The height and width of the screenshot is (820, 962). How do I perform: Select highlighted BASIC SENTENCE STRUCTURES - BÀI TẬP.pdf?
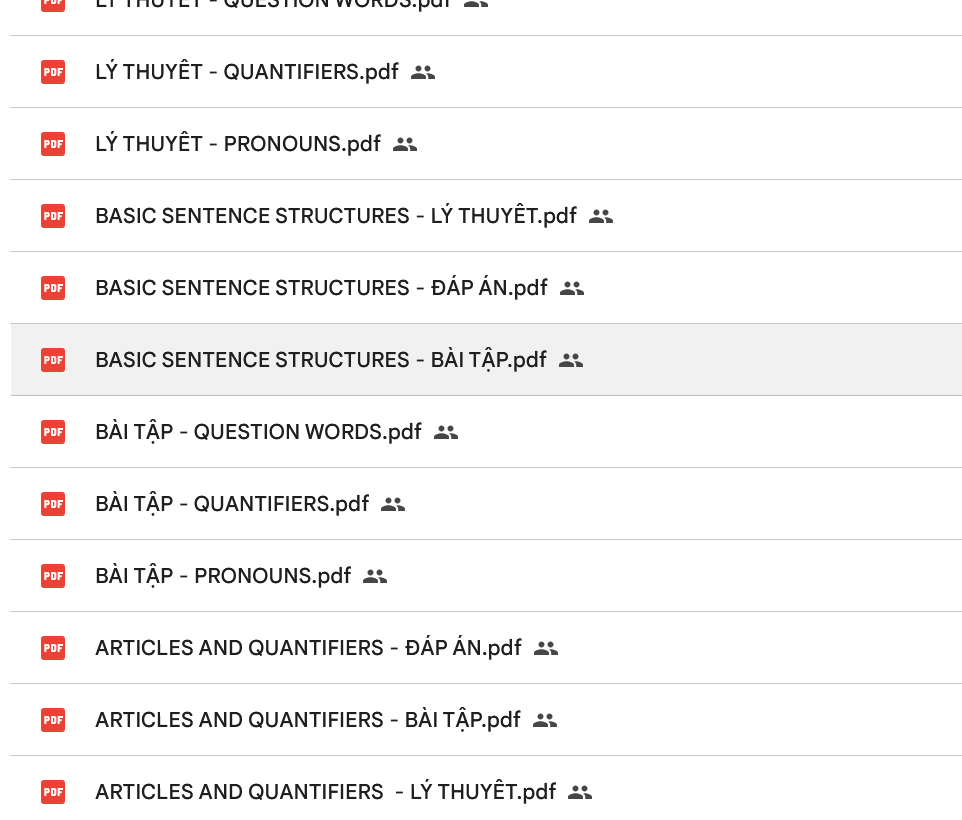click(321, 360)
